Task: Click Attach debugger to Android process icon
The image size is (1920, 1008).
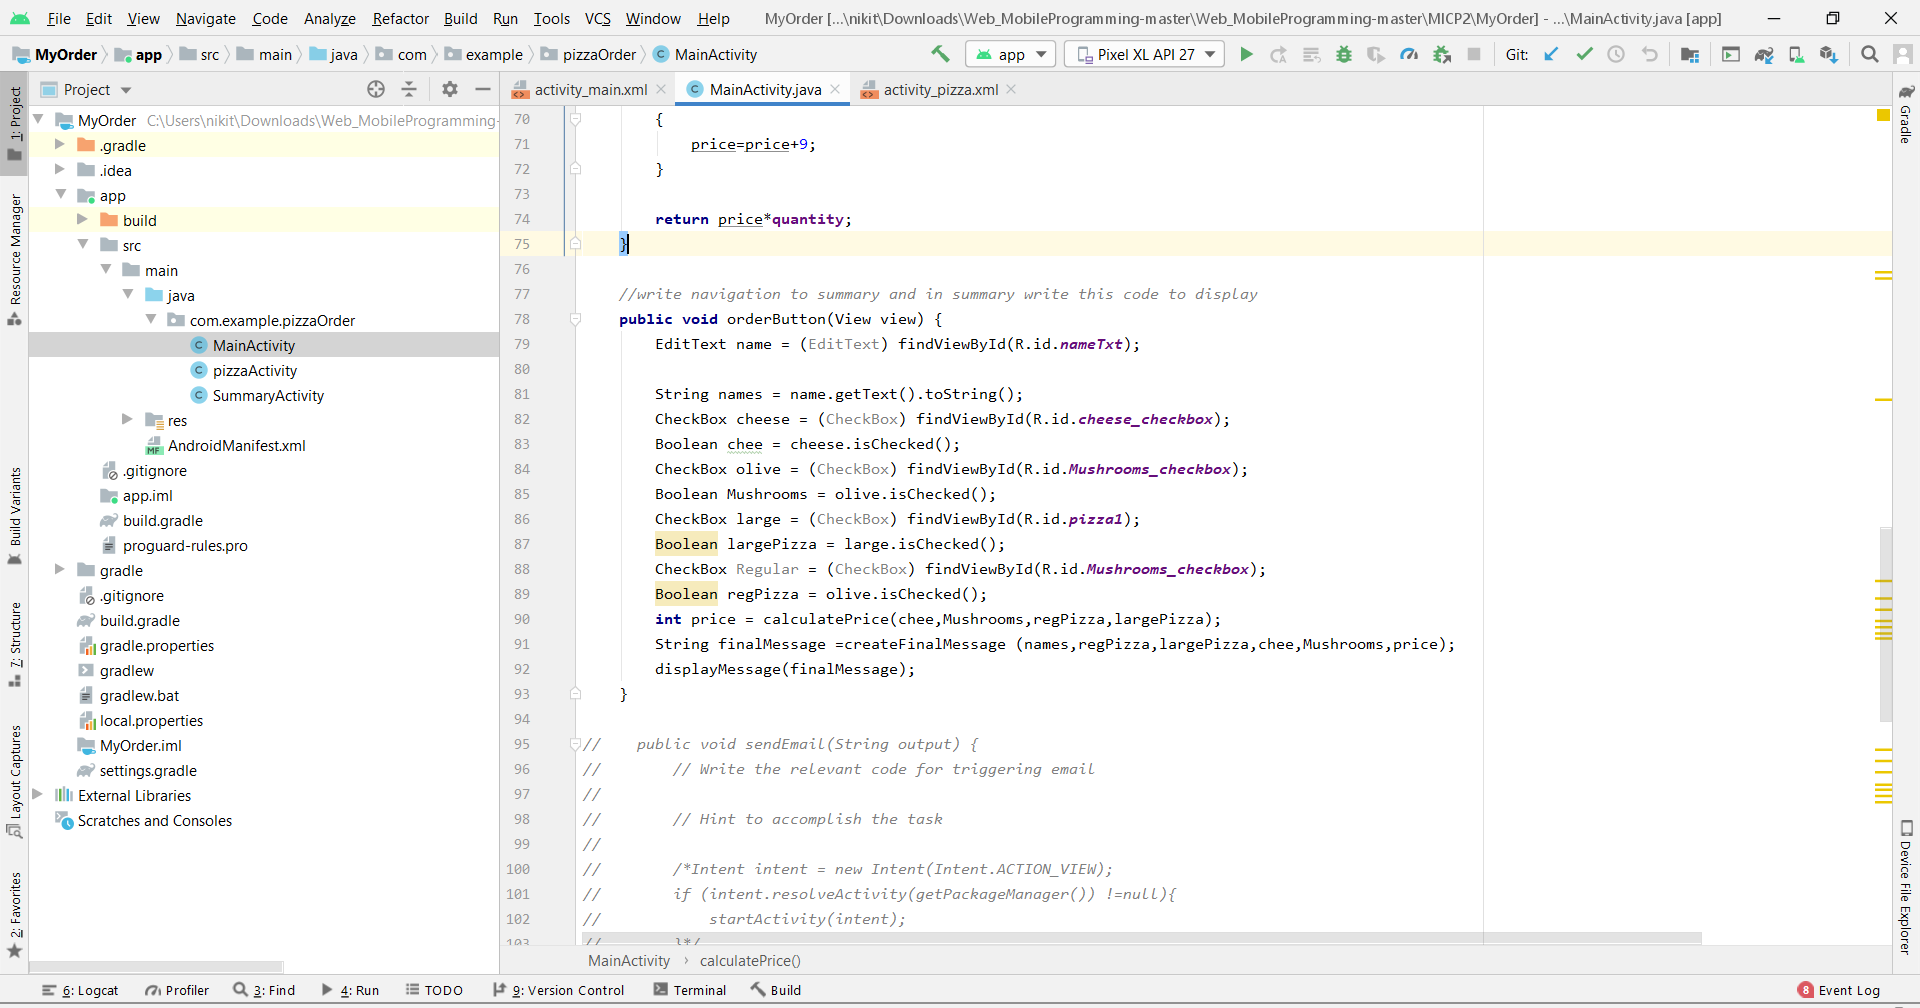Action: (x=1442, y=54)
